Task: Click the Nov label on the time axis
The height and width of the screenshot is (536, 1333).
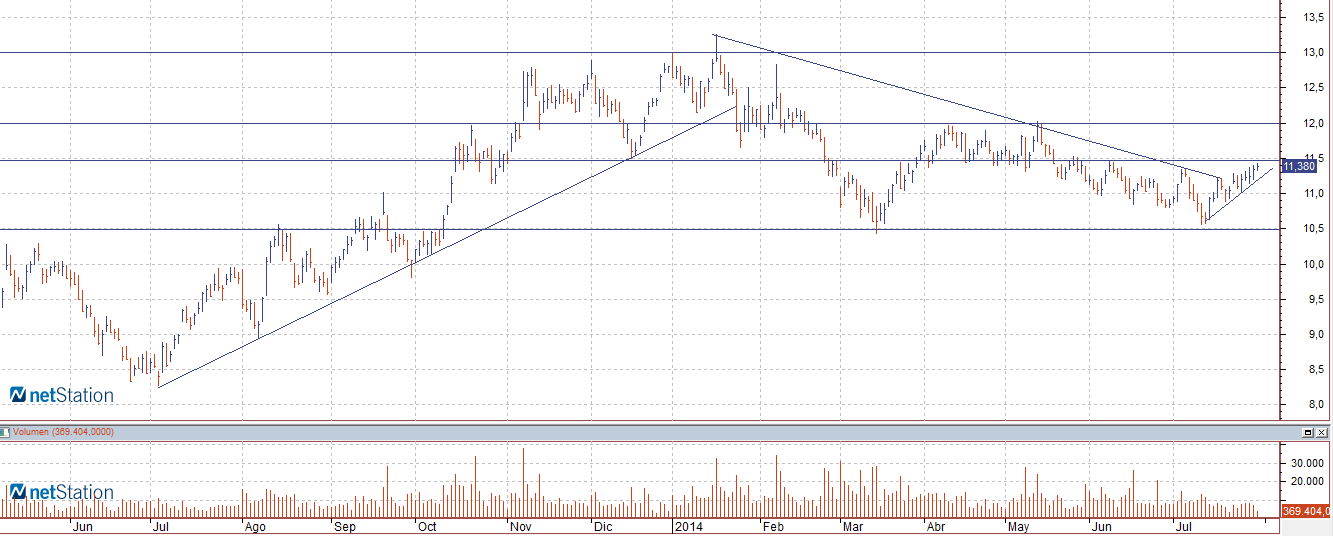Action: (x=520, y=526)
